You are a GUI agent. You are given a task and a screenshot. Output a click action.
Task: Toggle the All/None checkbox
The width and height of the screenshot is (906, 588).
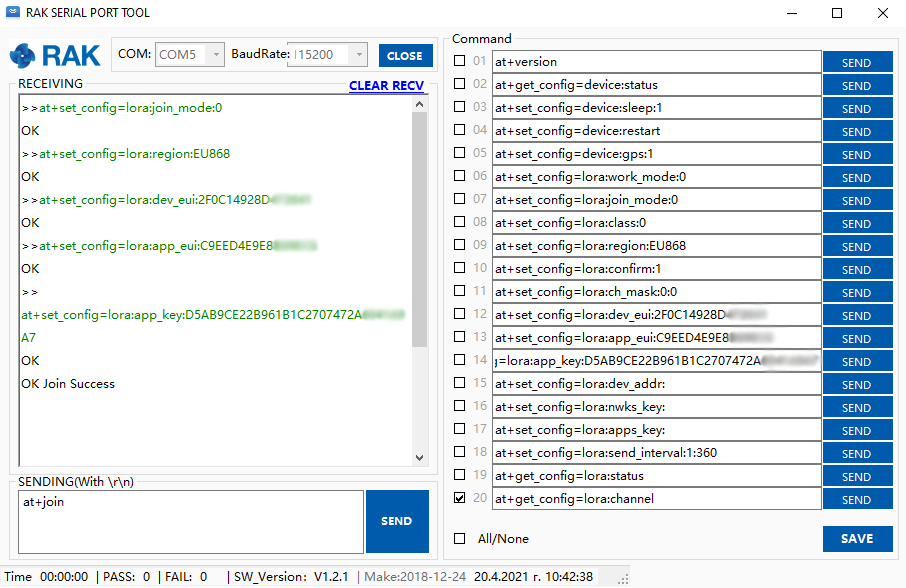(x=460, y=539)
